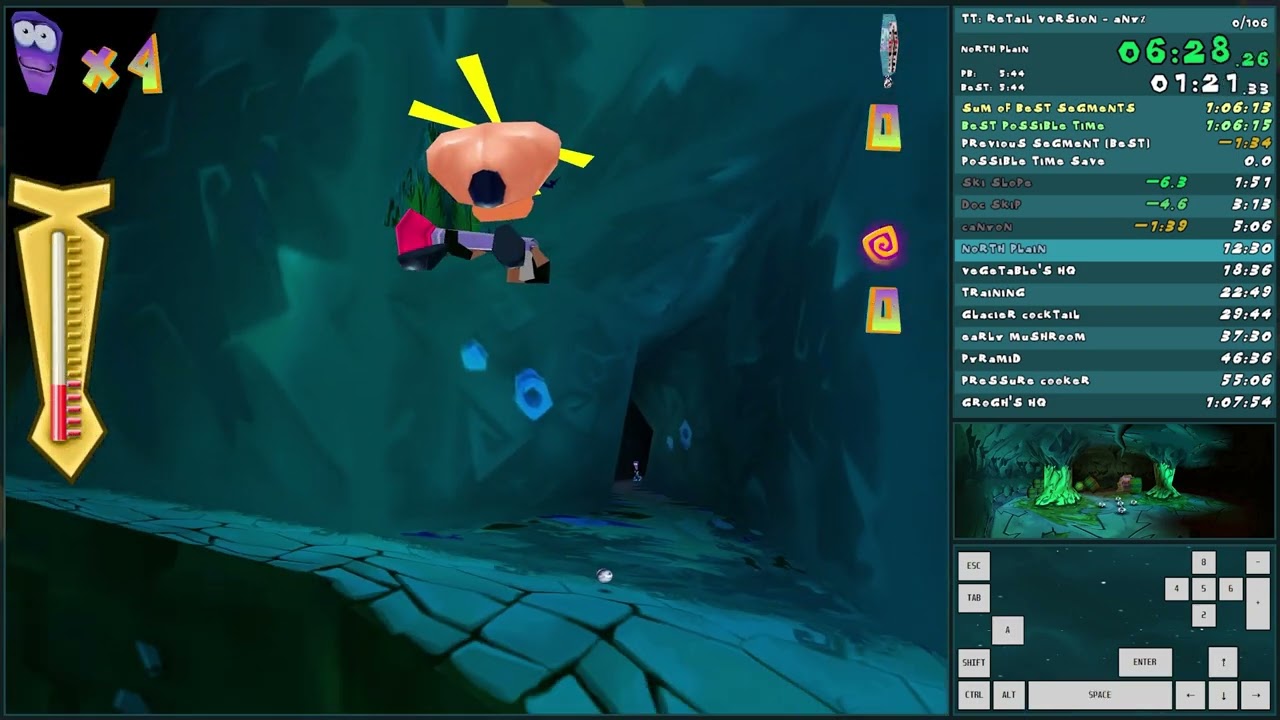Click the Possible Time Save row

[1113, 161]
